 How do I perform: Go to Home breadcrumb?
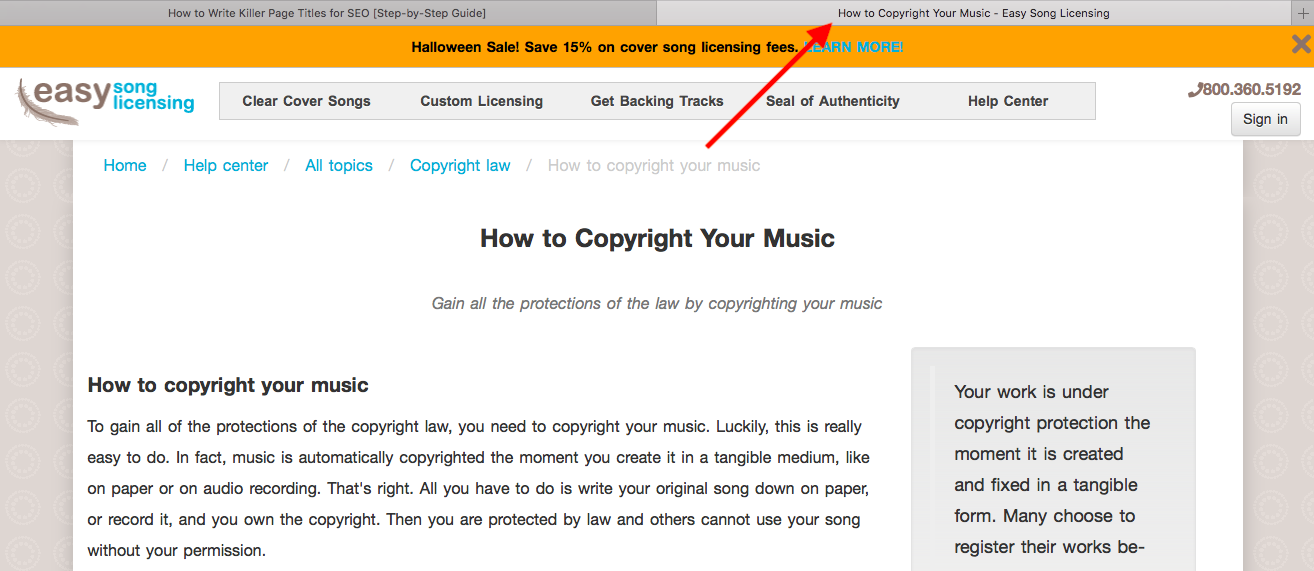pos(125,166)
